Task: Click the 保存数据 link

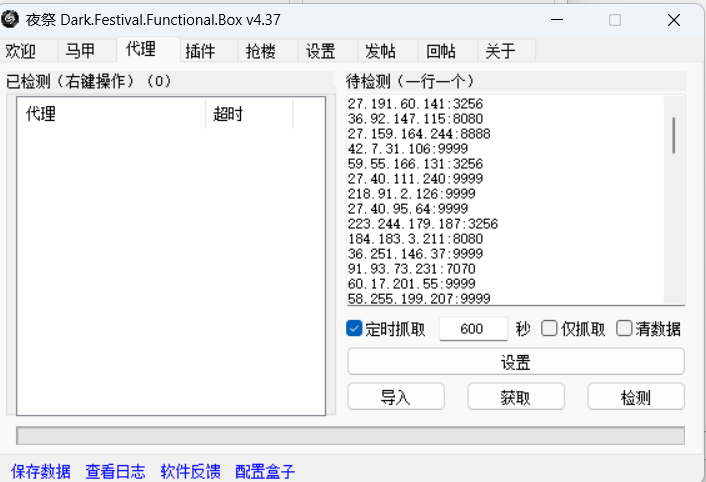Action: pyautogui.click(x=41, y=471)
